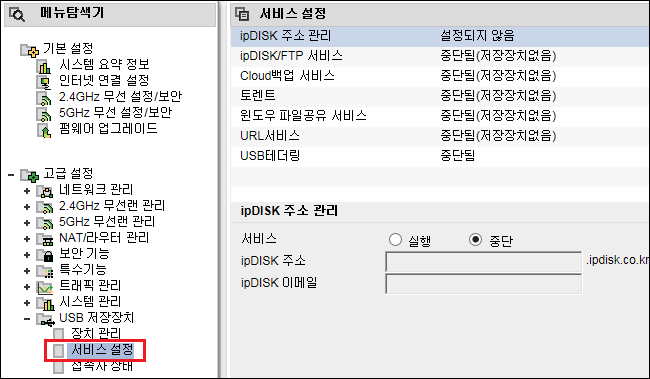650x379 pixels.
Task: Click the 트래픽 관리 graph icon
Action: click(45, 287)
